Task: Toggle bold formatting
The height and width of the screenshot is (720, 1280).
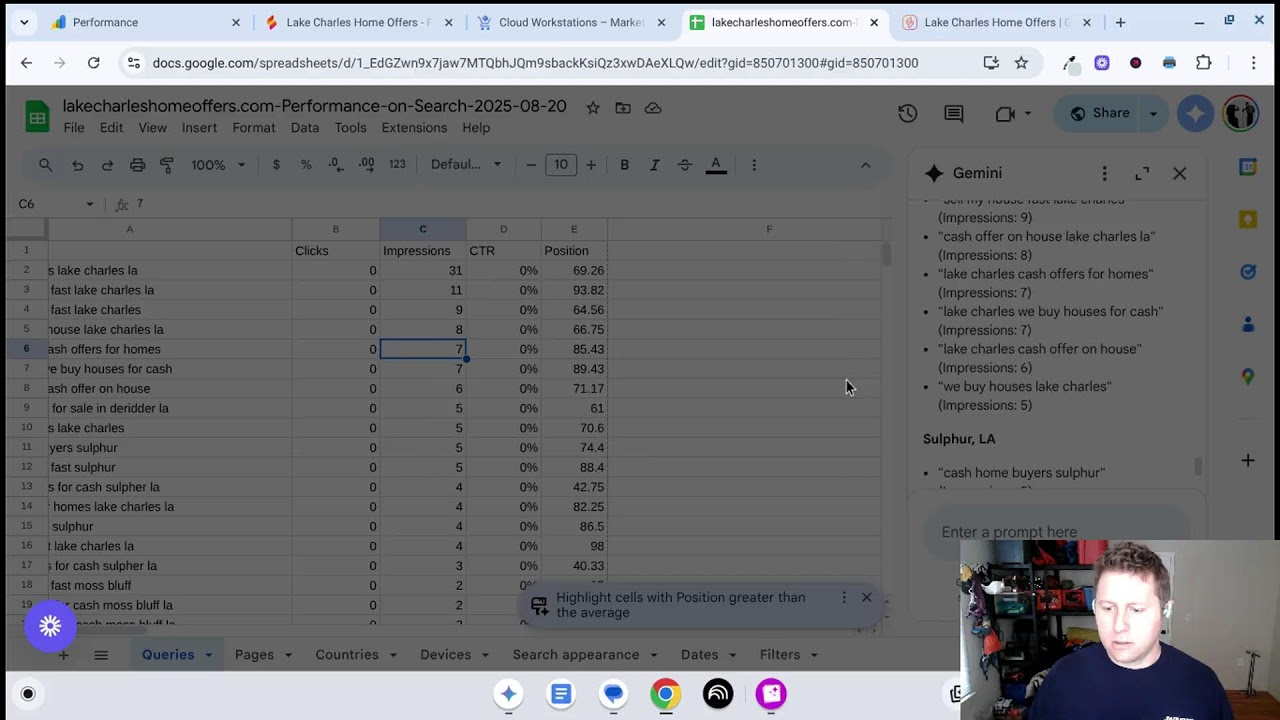Action: [x=624, y=165]
